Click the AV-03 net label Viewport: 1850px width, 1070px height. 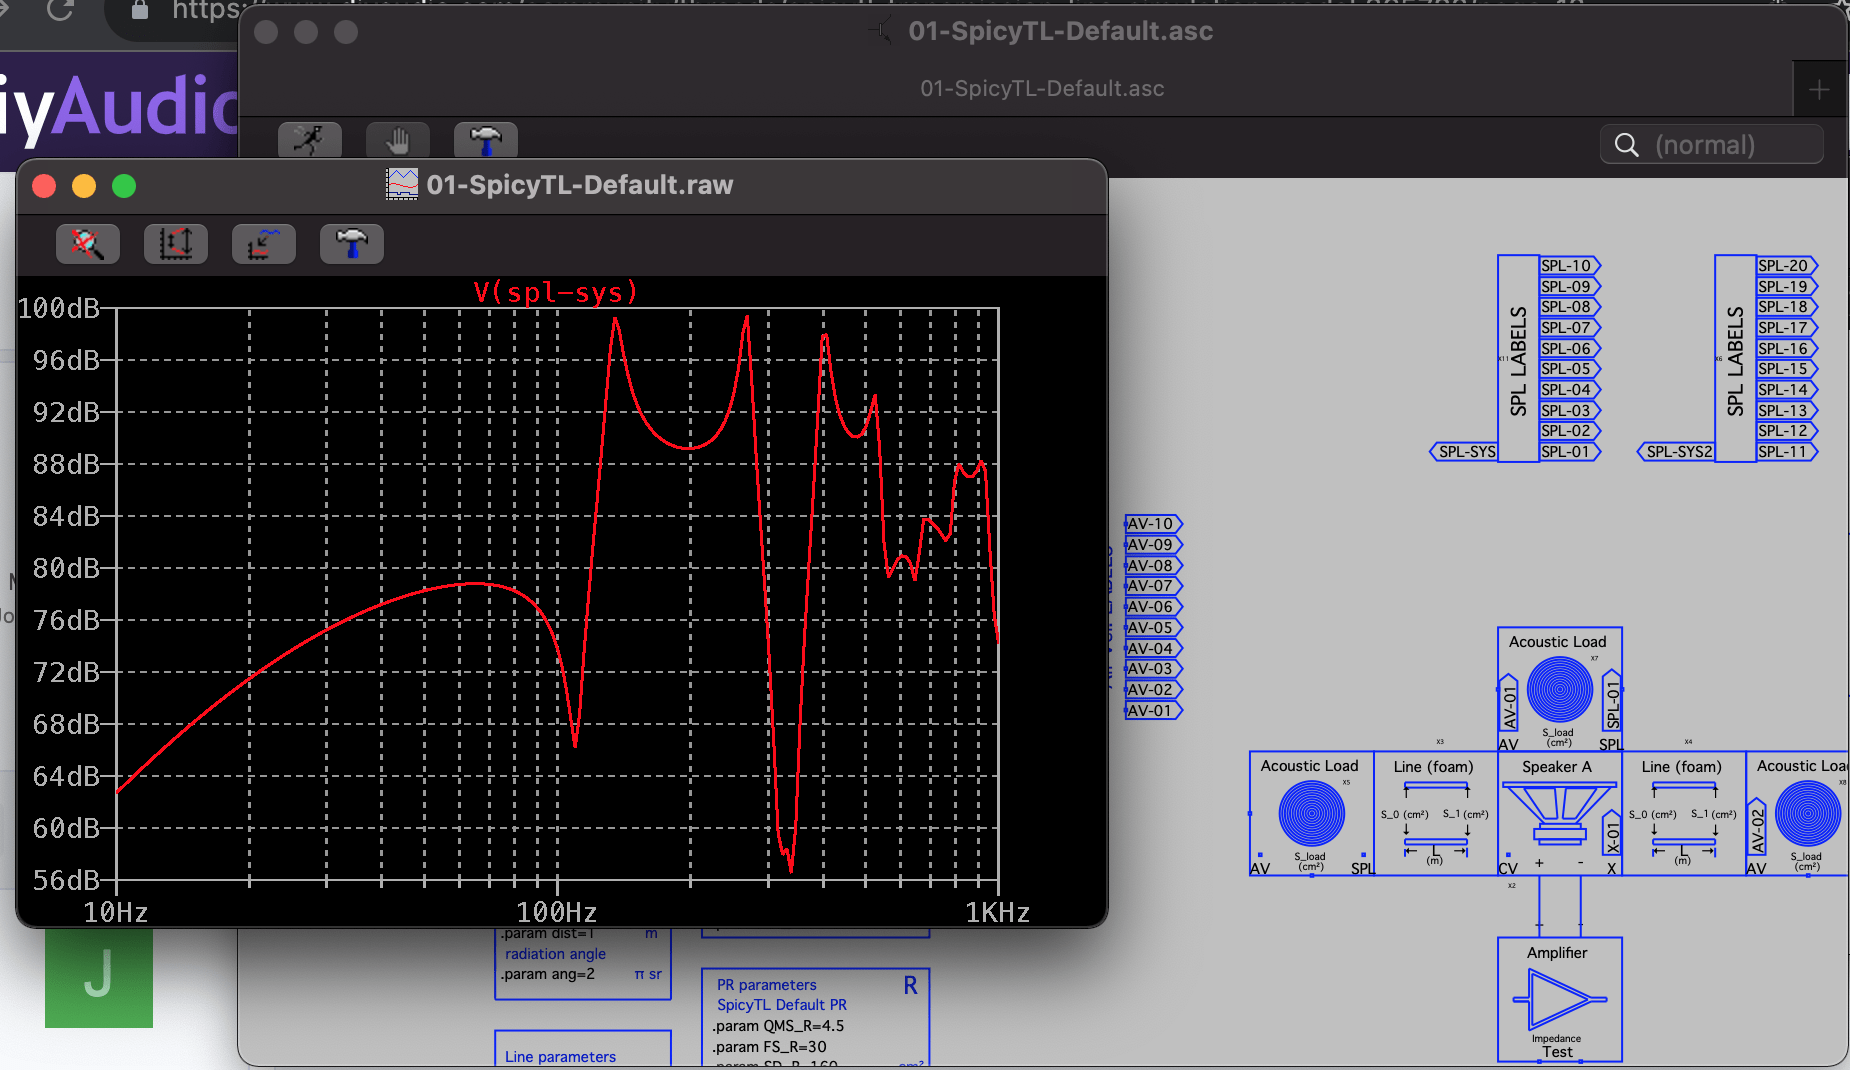click(x=1154, y=669)
